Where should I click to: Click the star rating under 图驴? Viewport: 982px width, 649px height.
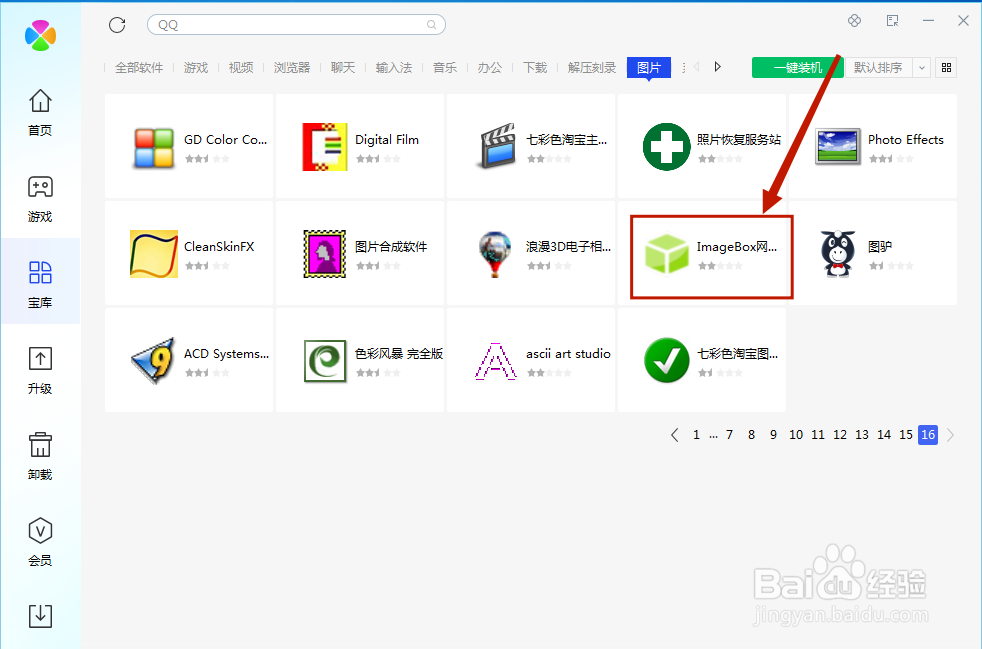coord(891,266)
